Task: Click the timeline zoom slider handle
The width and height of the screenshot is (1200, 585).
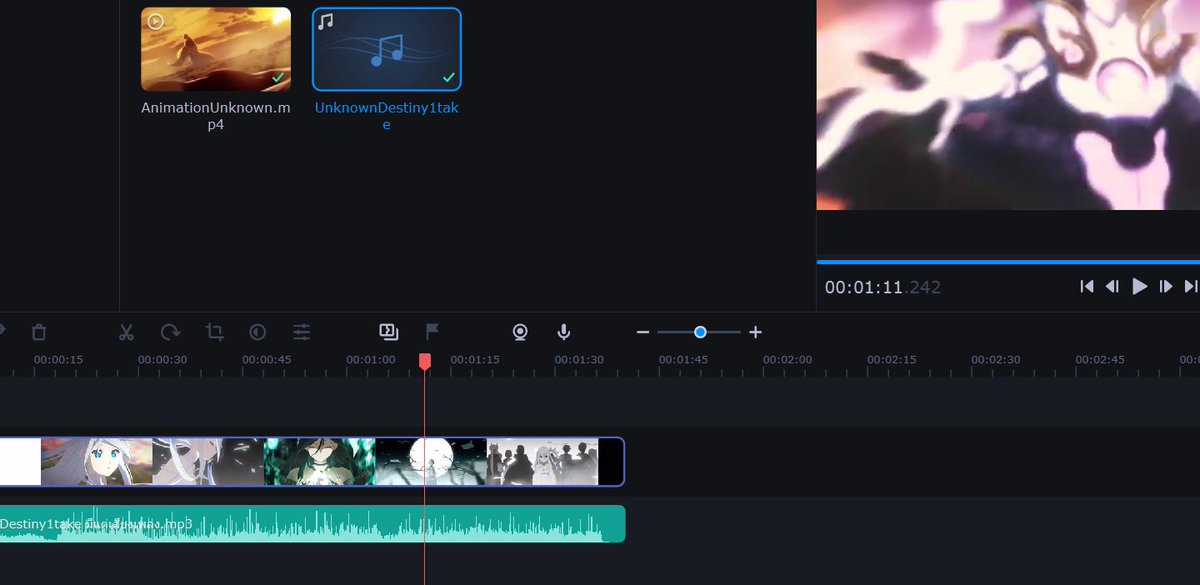Action: pyautogui.click(x=700, y=332)
